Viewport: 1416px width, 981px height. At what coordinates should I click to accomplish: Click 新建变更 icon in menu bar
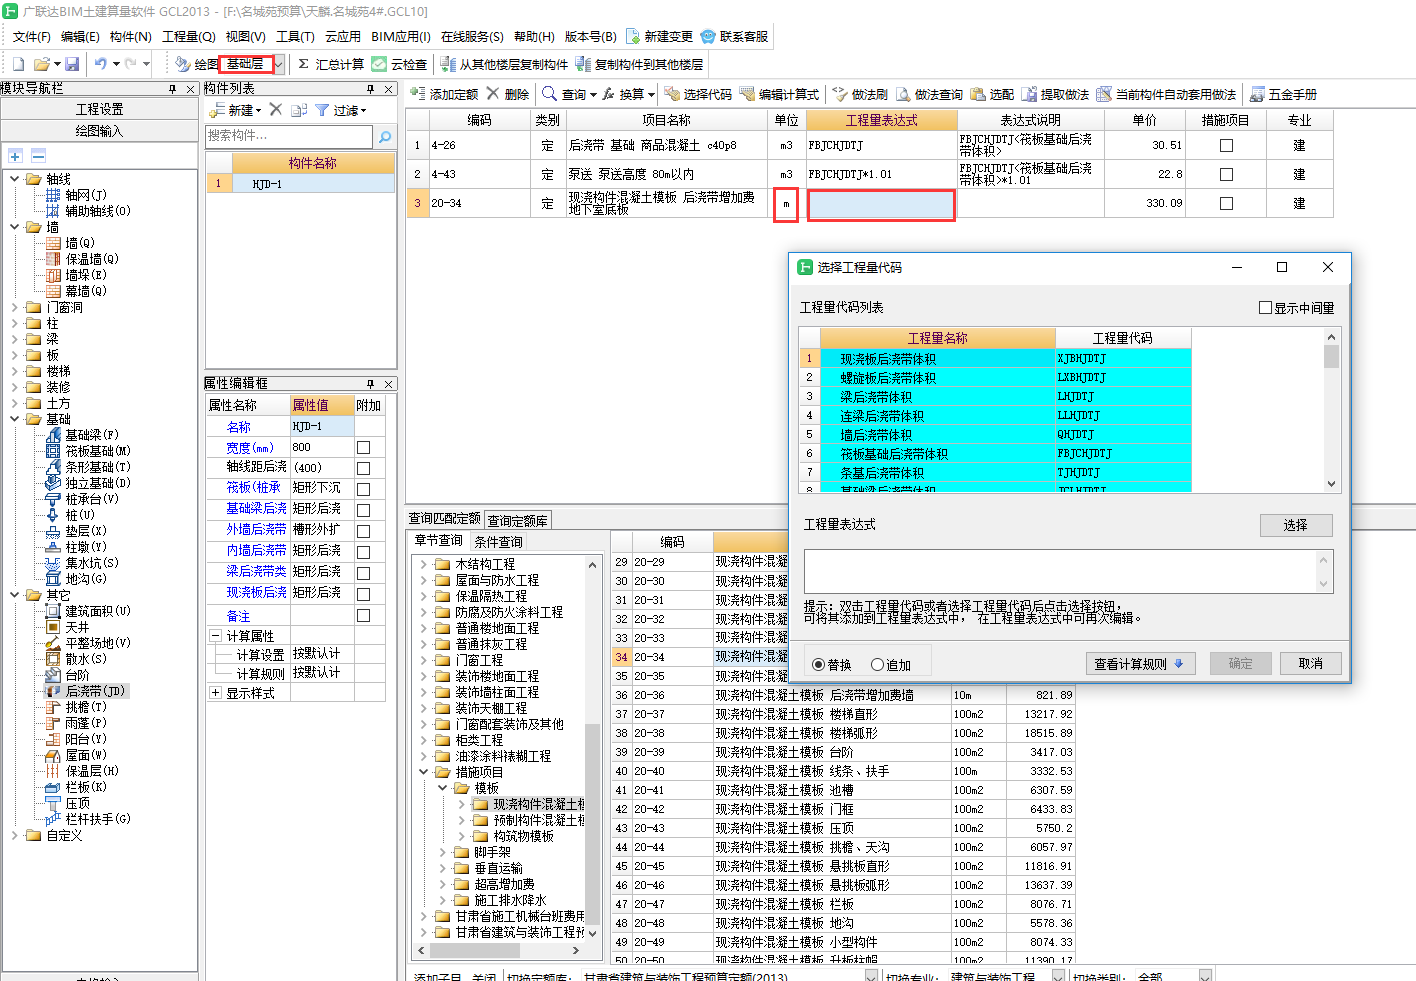pyautogui.click(x=633, y=36)
